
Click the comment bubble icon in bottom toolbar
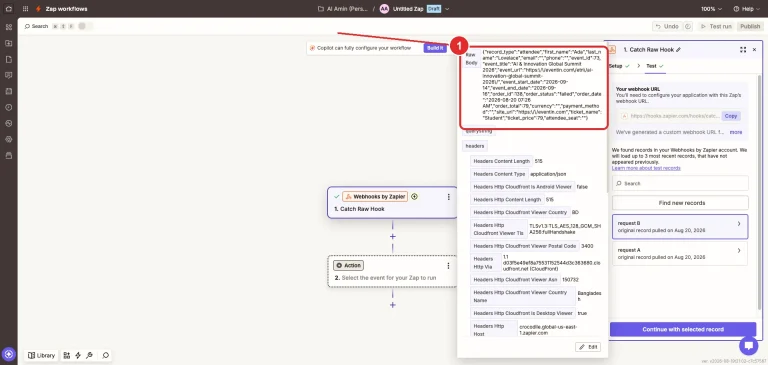[x=105, y=355]
